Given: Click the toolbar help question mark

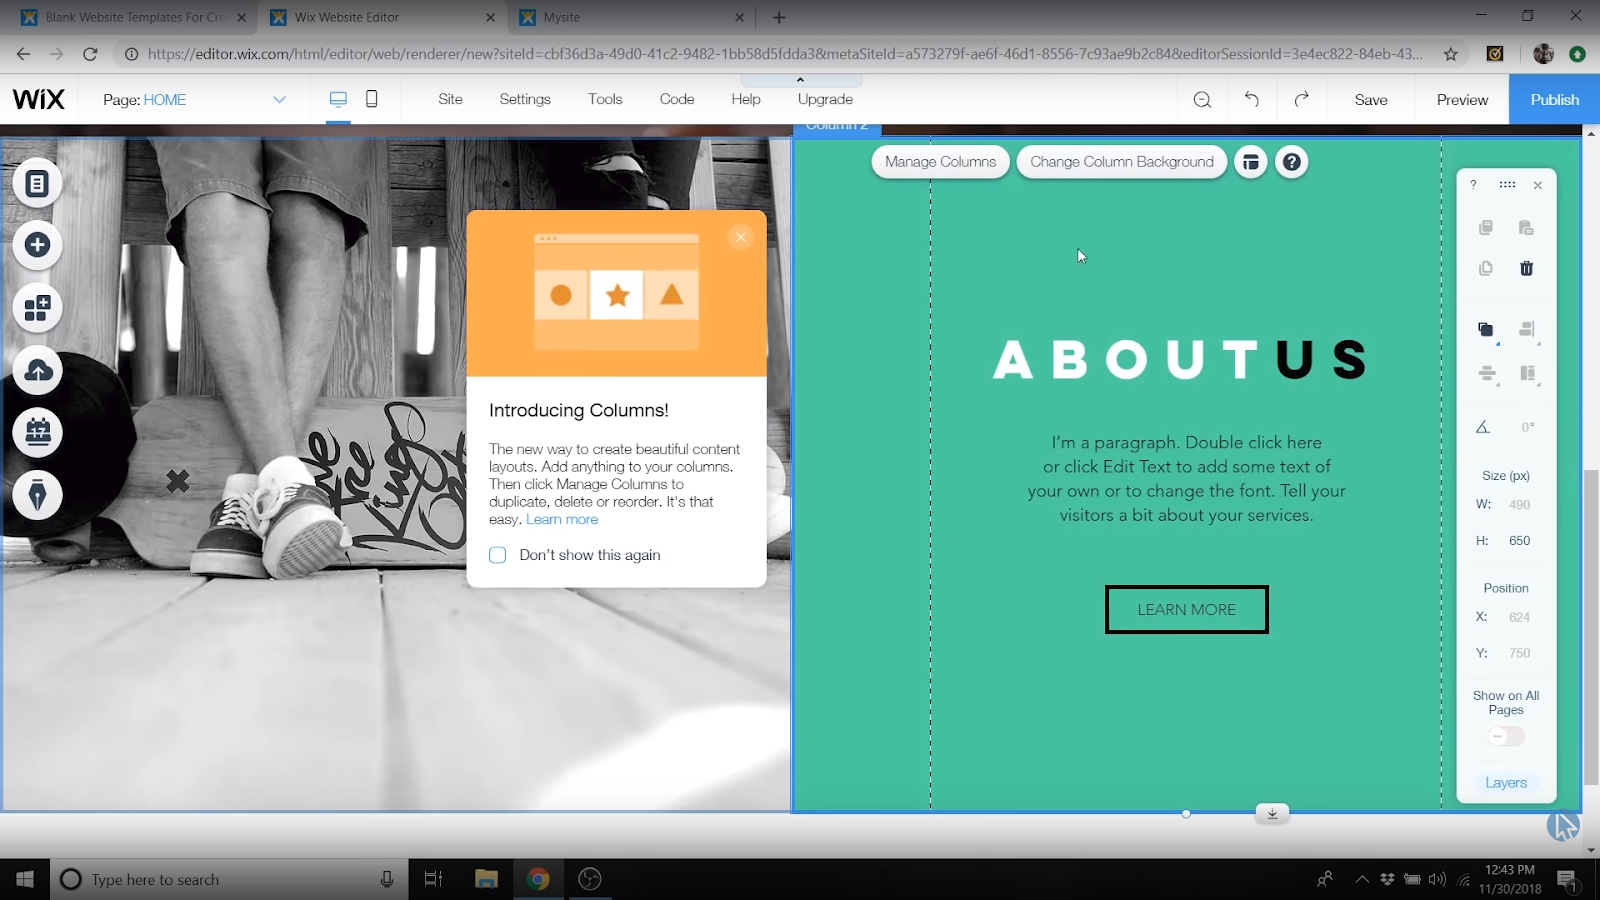Looking at the screenshot, I should [1473, 185].
